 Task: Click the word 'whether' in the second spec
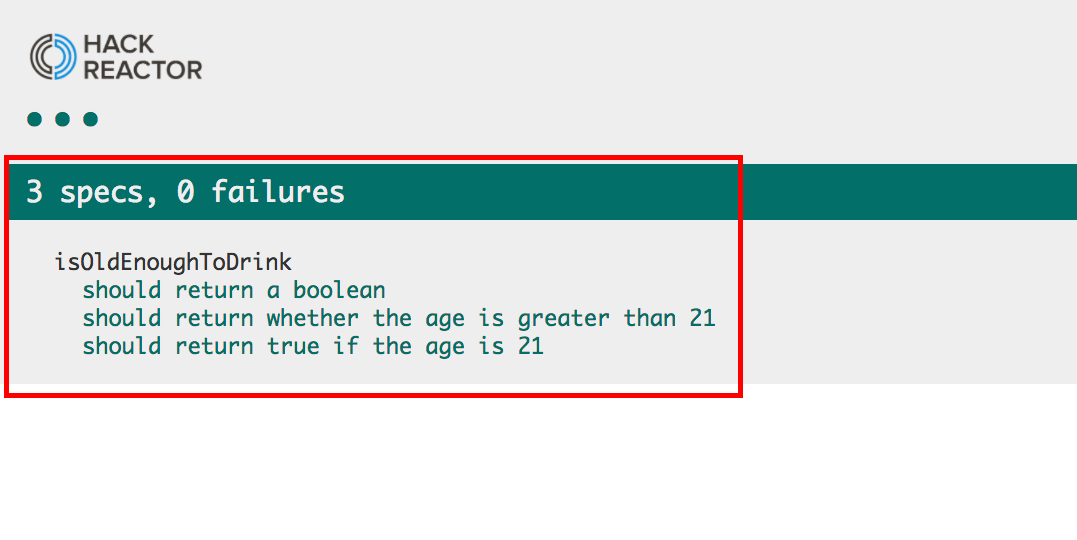click(313, 319)
